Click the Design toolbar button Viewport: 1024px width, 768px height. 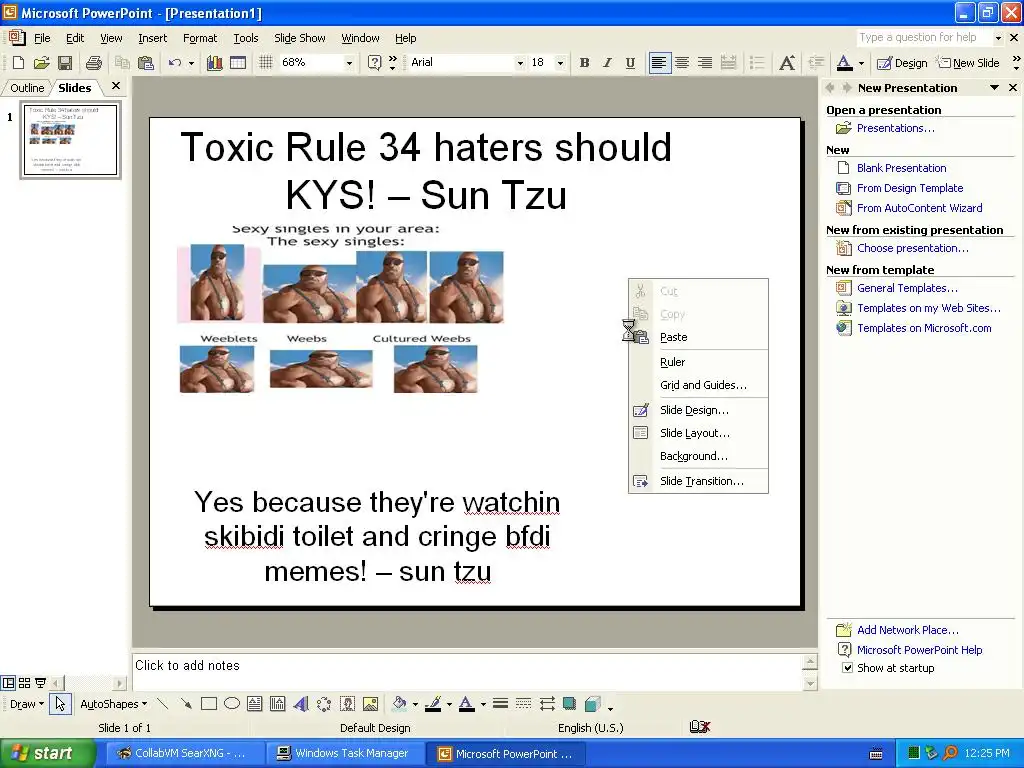click(x=902, y=63)
